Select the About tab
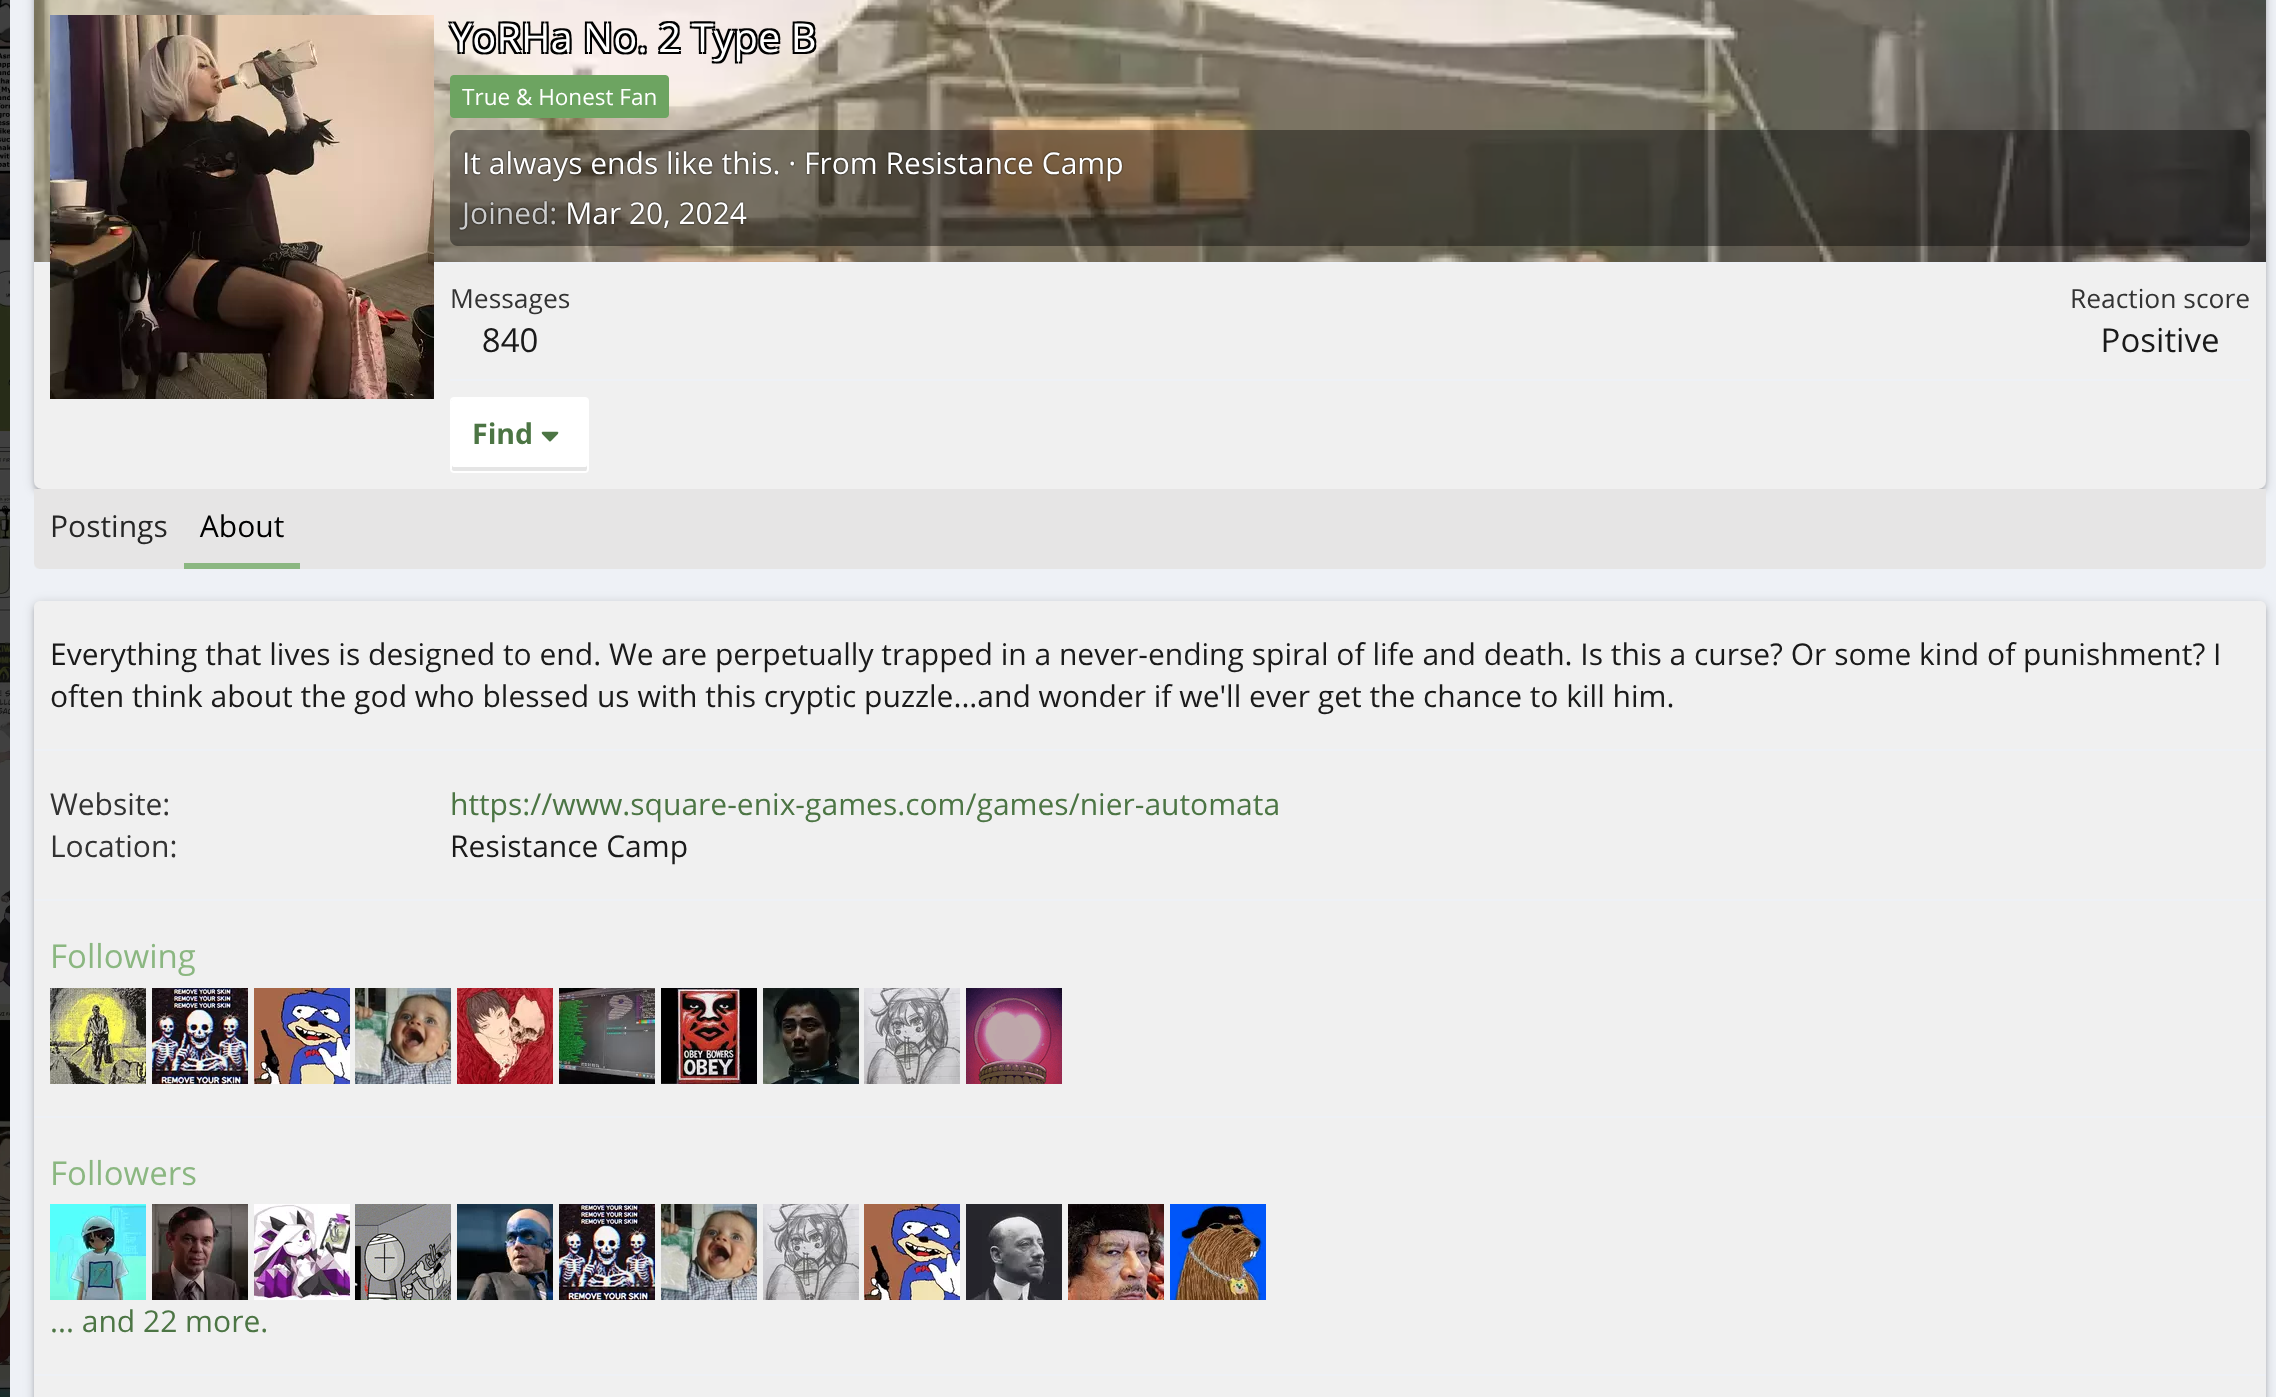Image resolution: width=2276 pixels, height=1397 pixels. [242, 526]
